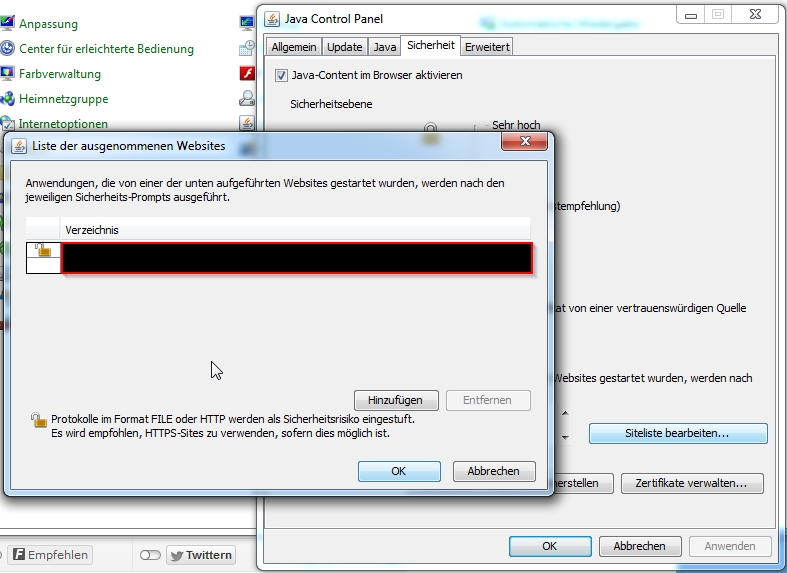787x573 pixels.
Task: Open Farbverwaltung item
Action: coord(60,74)
